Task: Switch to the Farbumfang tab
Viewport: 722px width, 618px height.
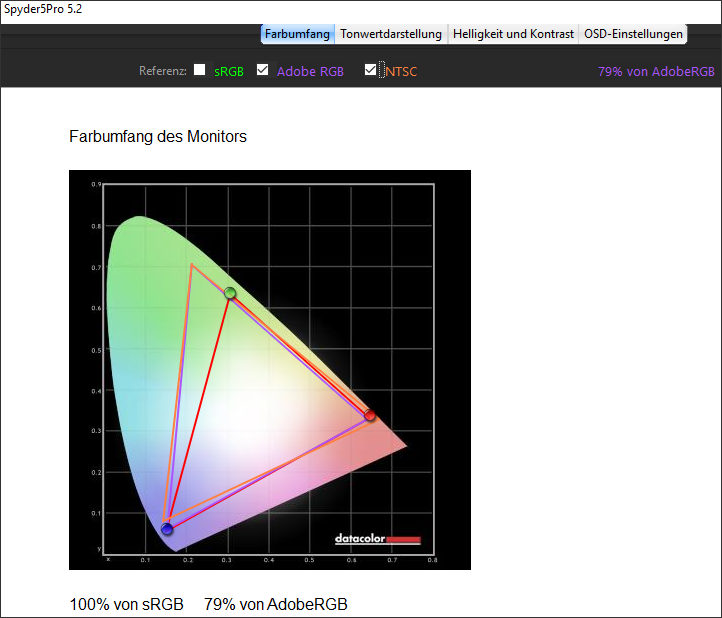Action: tap(297, 34)
